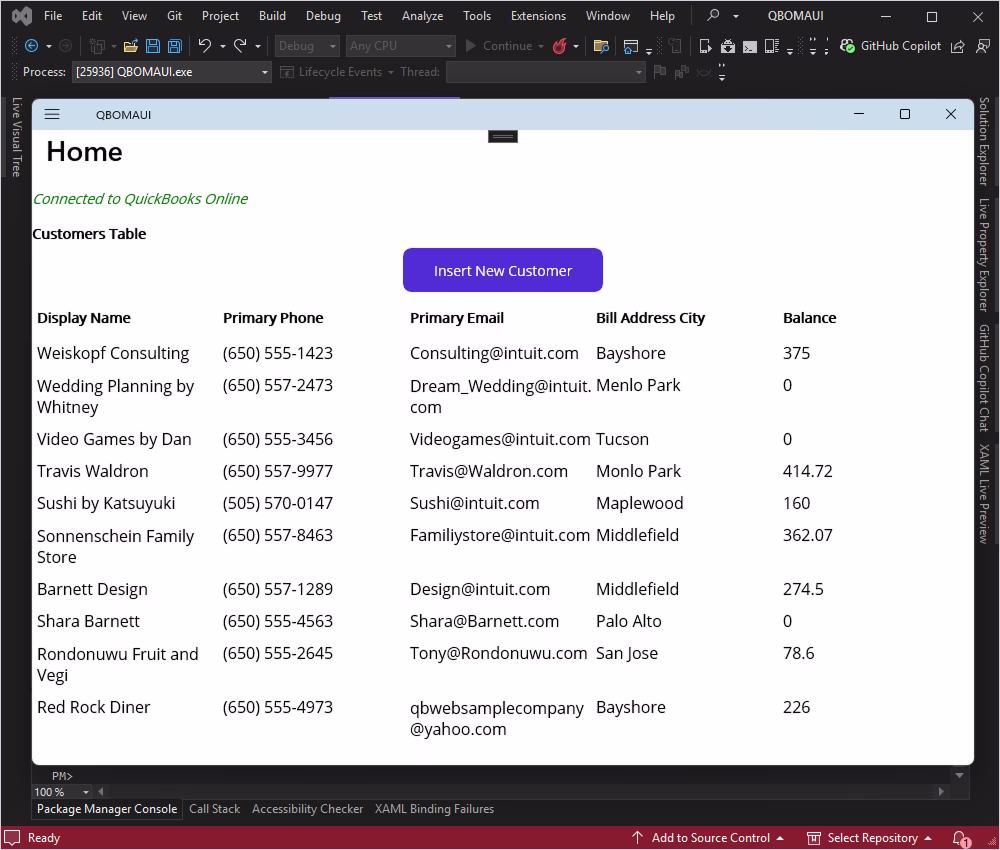Expand the Navigate Backward history dropdown
The height and width of the screenshot is (850, 1000).
[x=48, y=46]
